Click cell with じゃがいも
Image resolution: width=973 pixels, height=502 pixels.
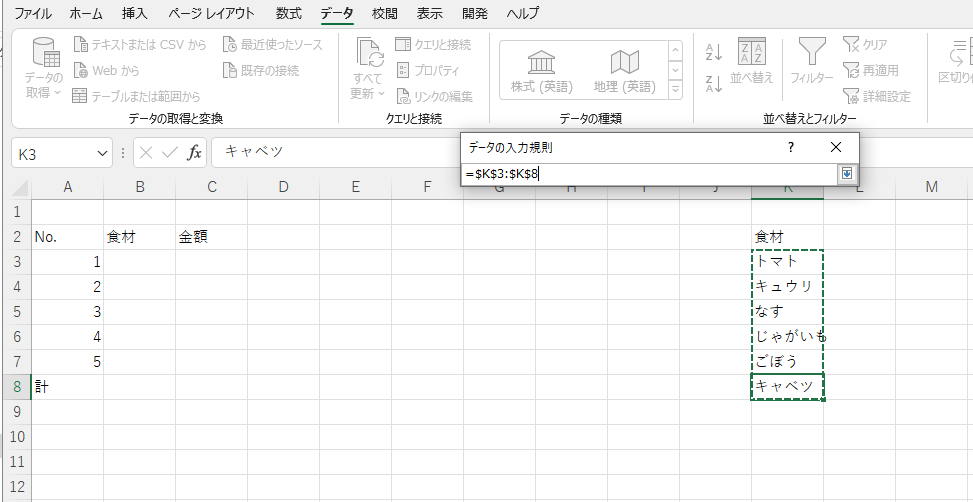click(787, 336)
